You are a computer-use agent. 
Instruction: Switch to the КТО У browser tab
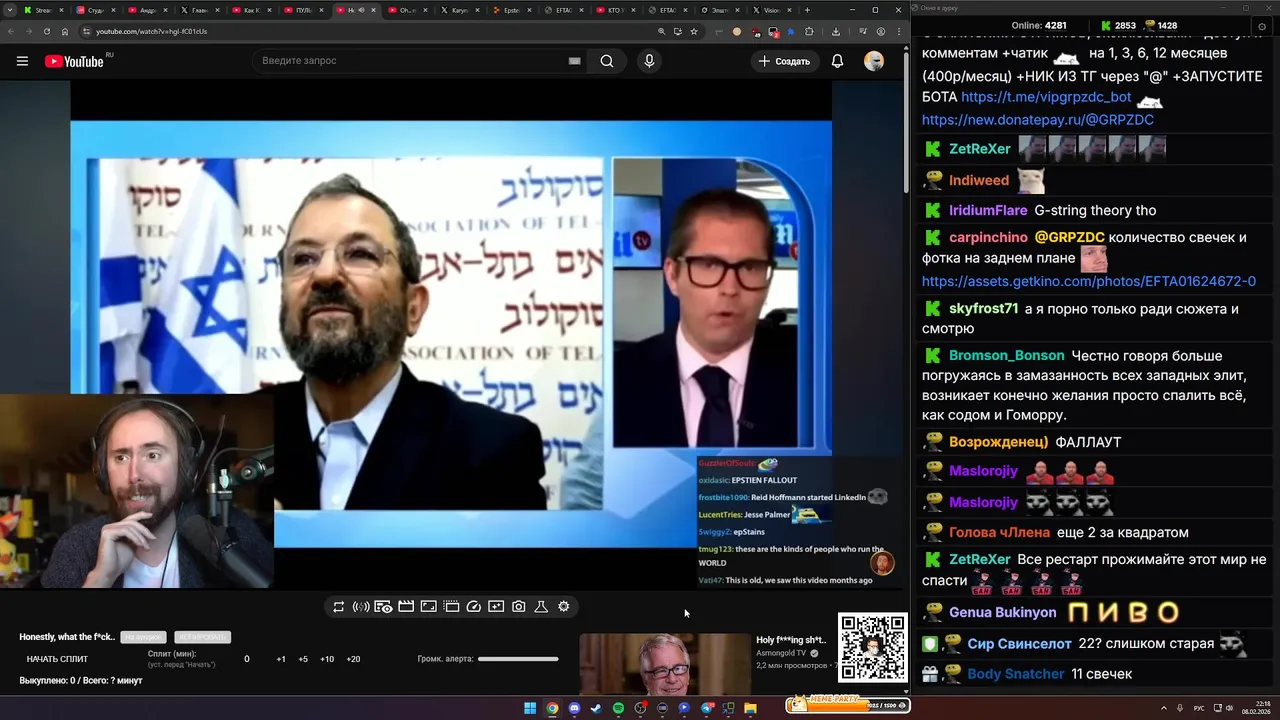616,10
